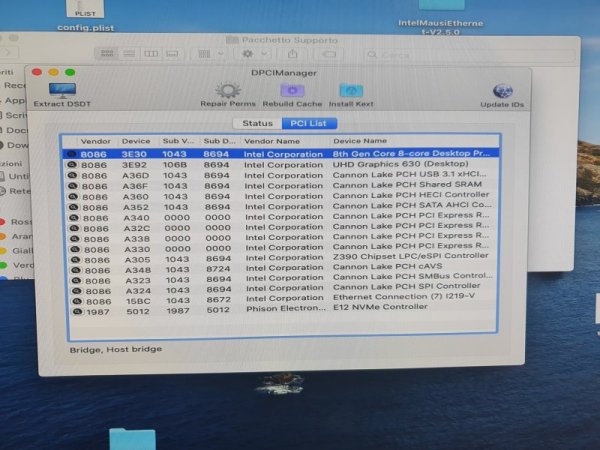Switch Finder window to column view
This screenshot has height=450, width=600.
click(151, 54)
